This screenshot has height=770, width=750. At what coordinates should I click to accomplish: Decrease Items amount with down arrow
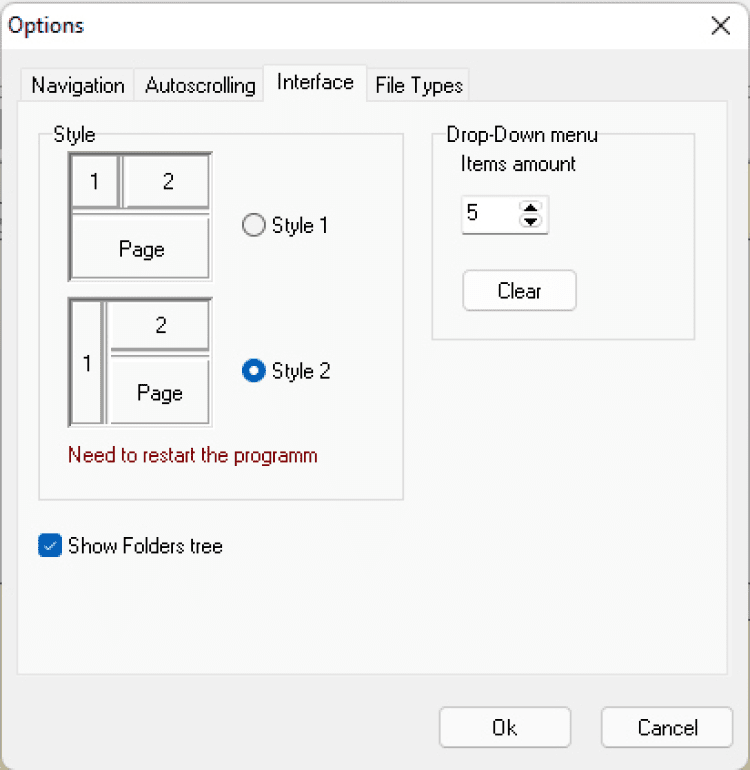pos(531,220)
